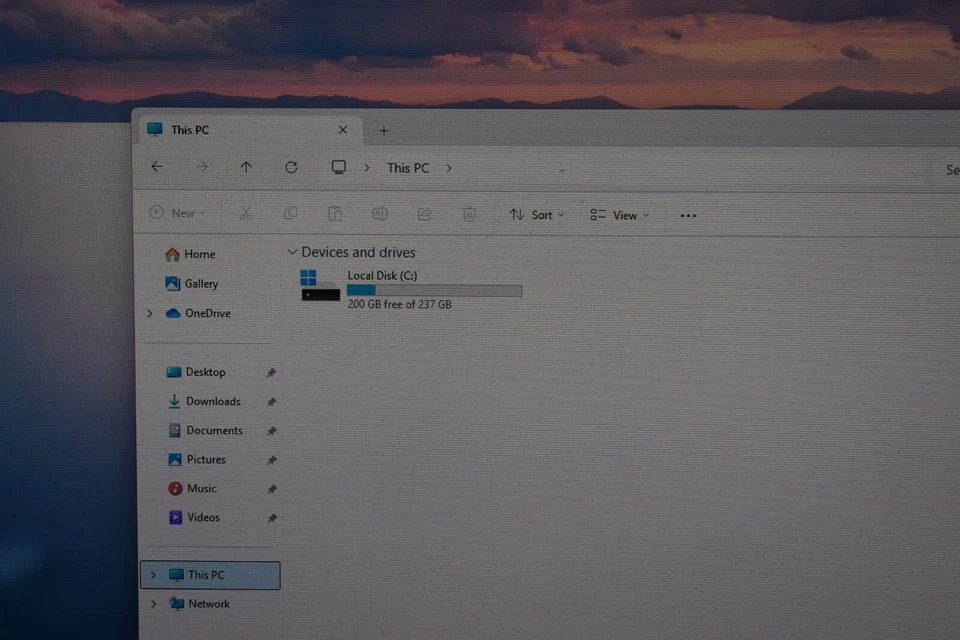
Task: Click the C: drive usage bar
Action: 435,291
